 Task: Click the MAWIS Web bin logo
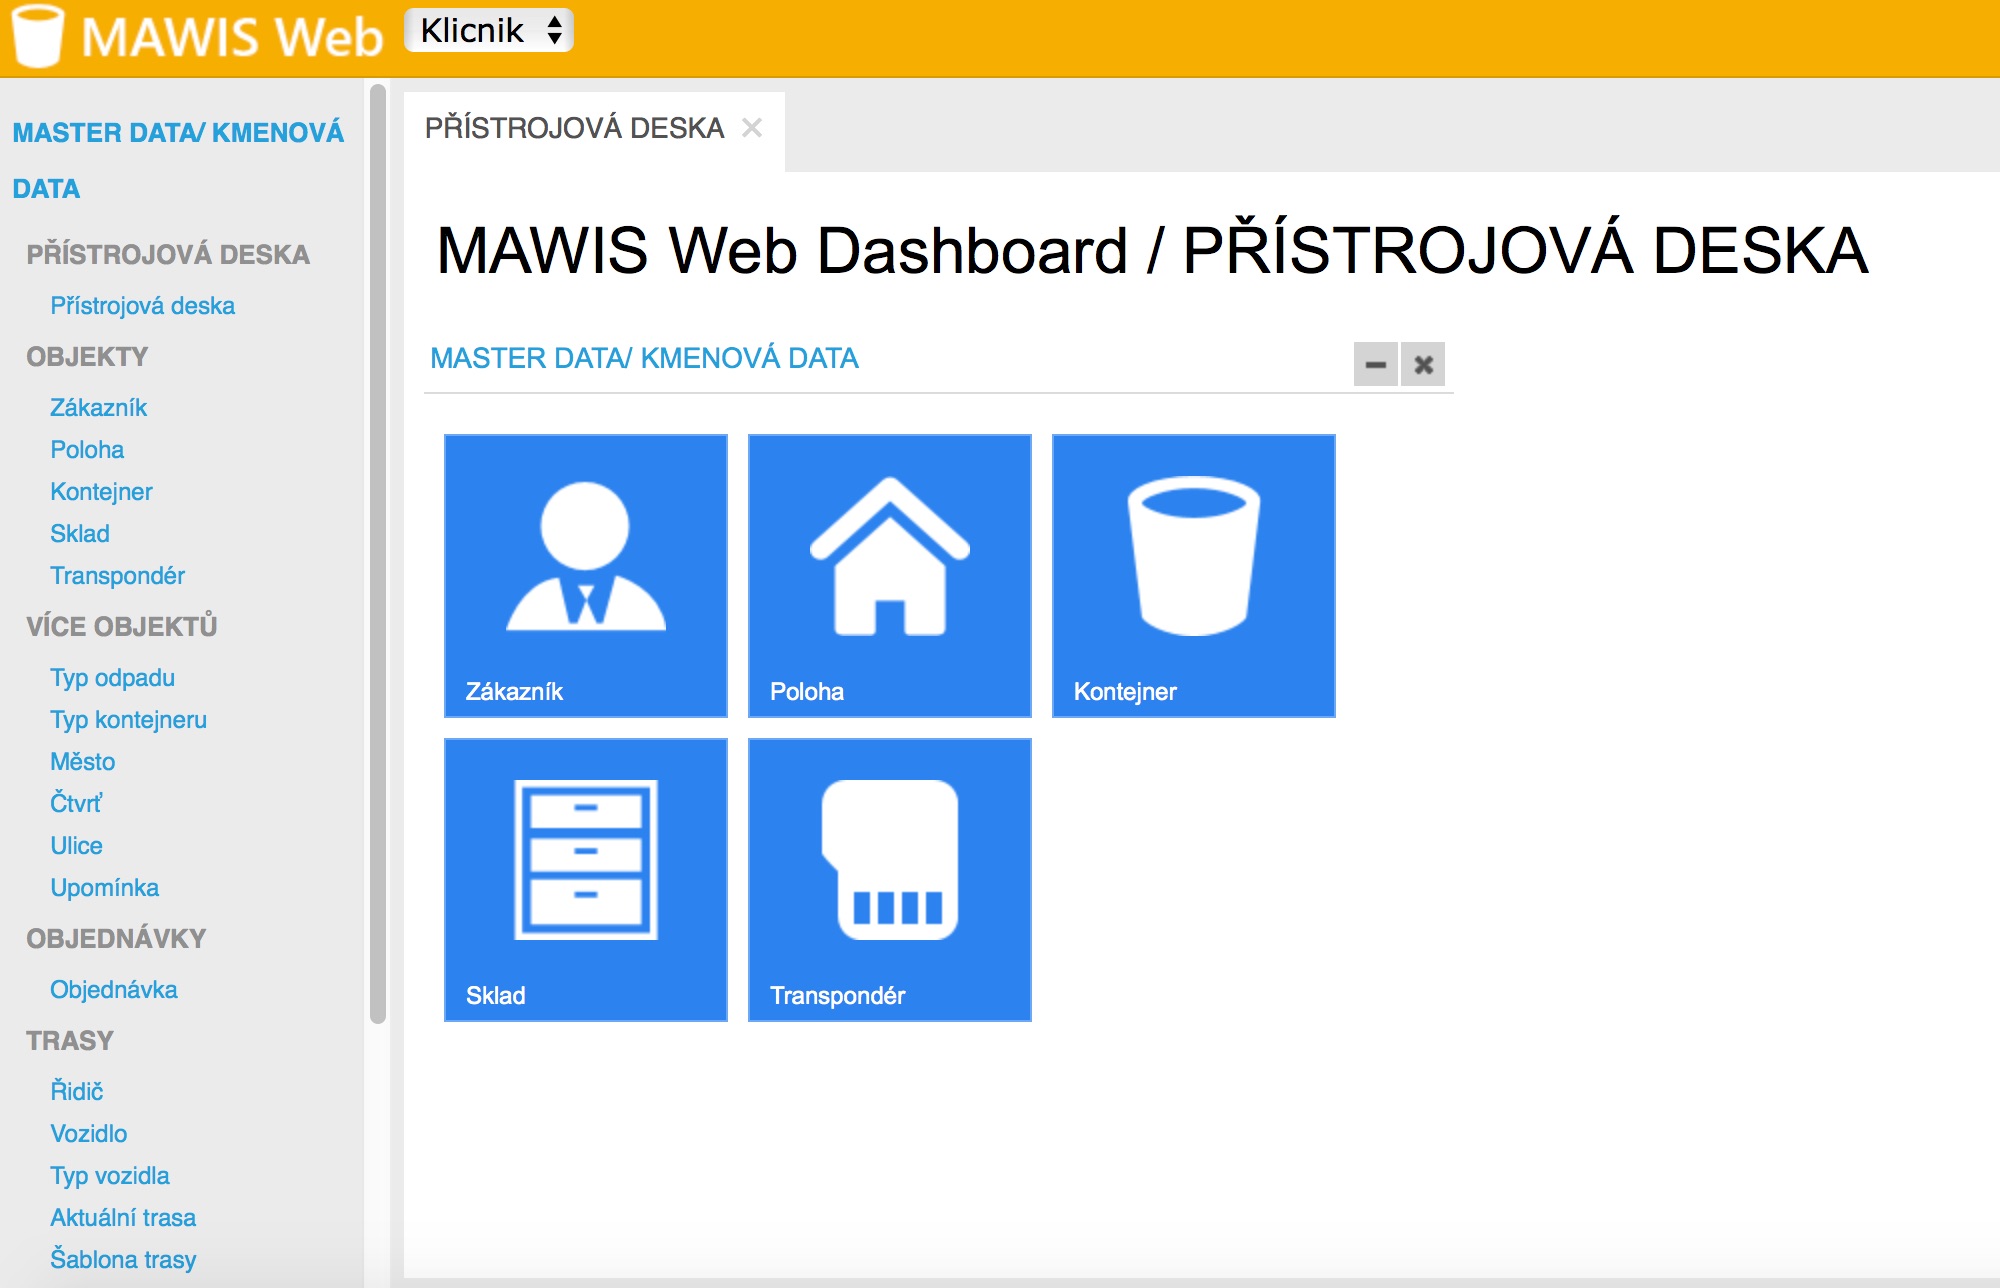(x=38, y=36)
